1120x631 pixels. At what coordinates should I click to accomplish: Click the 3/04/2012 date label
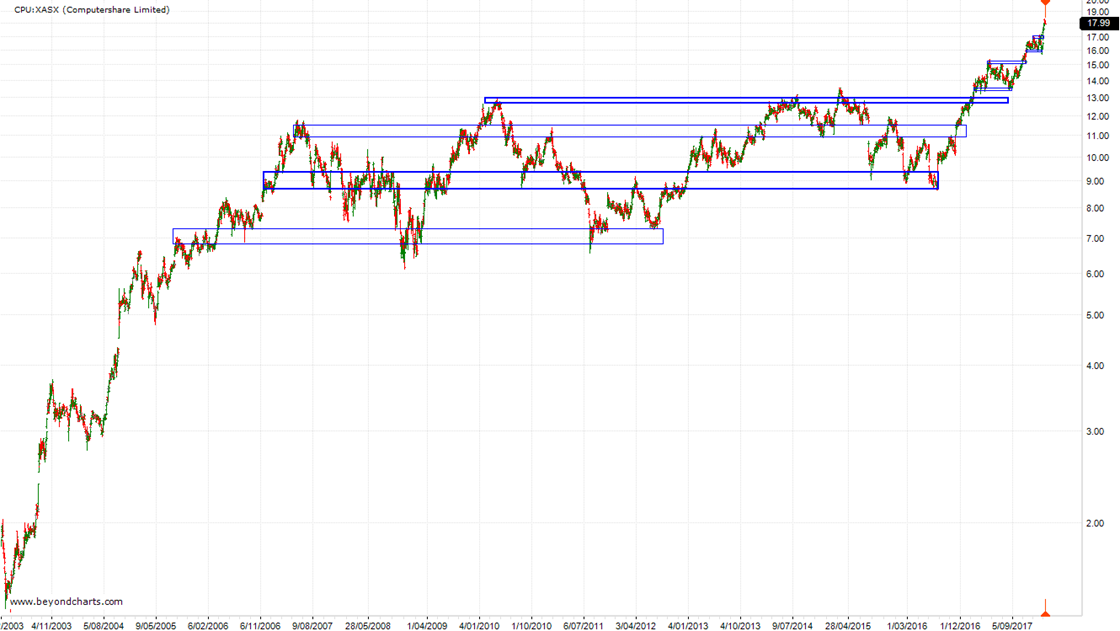[x=636, y=624]
